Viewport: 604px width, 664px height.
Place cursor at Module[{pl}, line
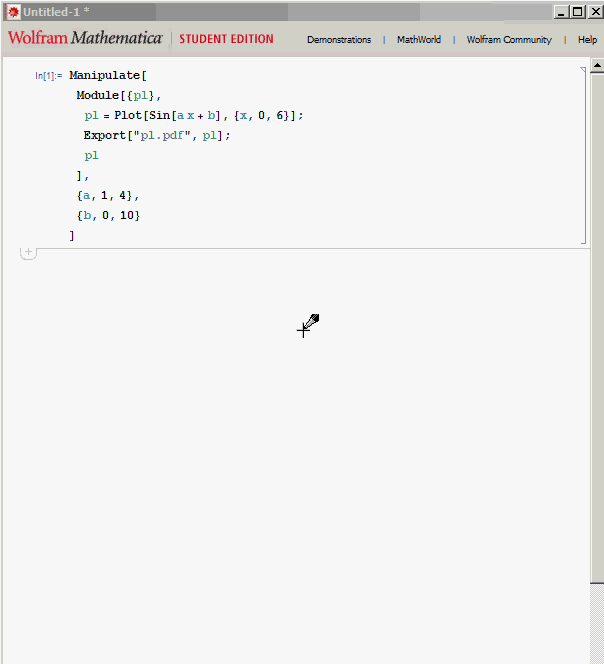click(119, 95)
